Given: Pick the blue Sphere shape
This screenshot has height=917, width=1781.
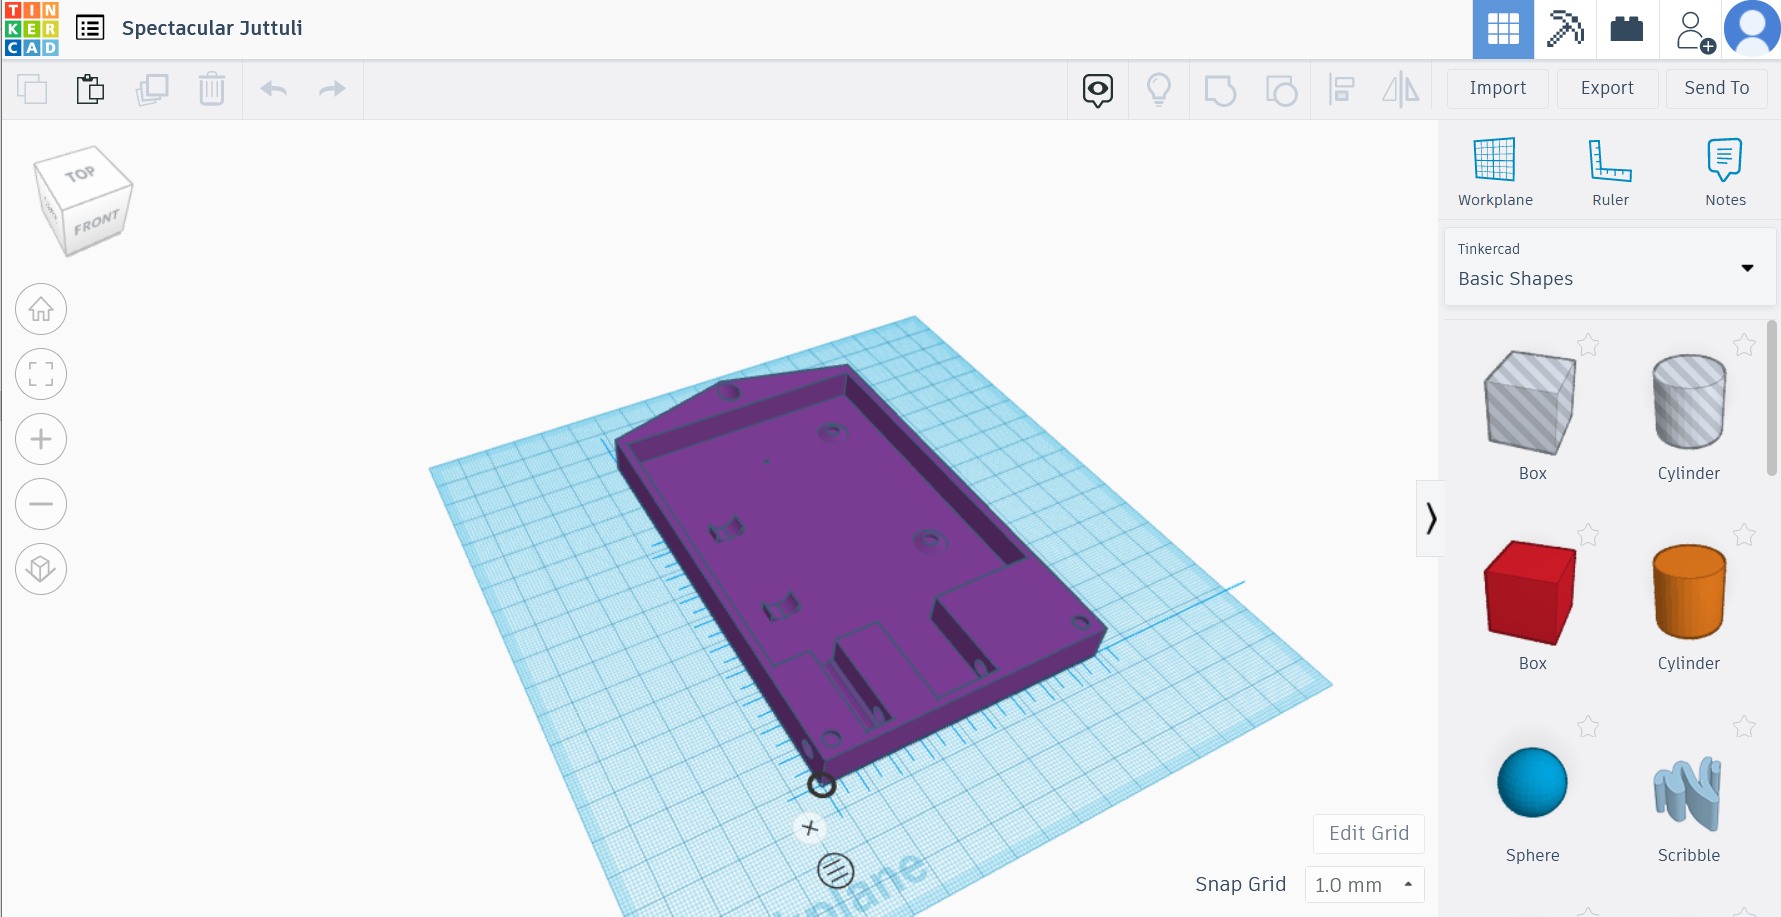Looking at the screenshot, I should (1532, 782).
